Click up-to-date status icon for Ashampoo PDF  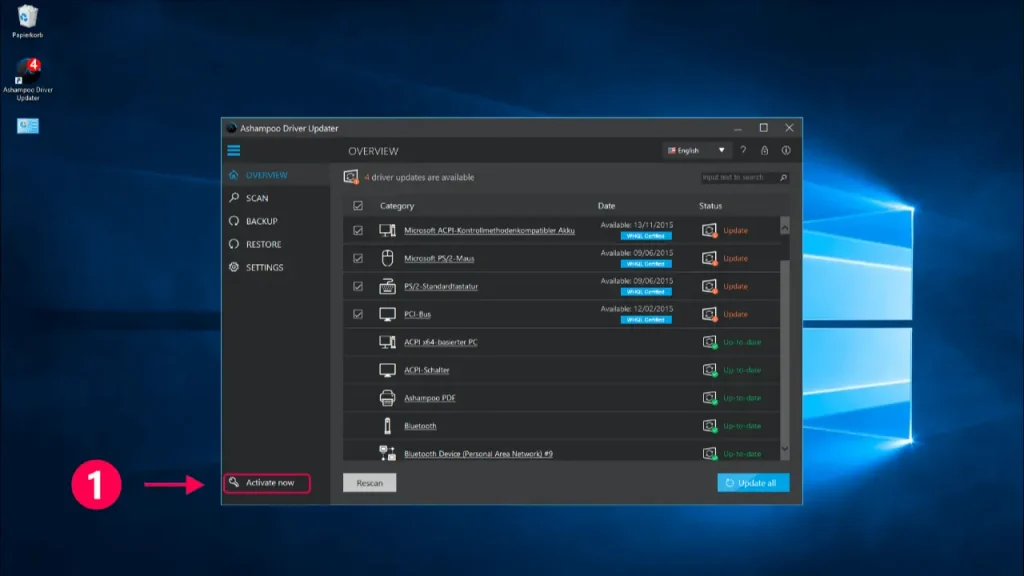pos(709,398)
